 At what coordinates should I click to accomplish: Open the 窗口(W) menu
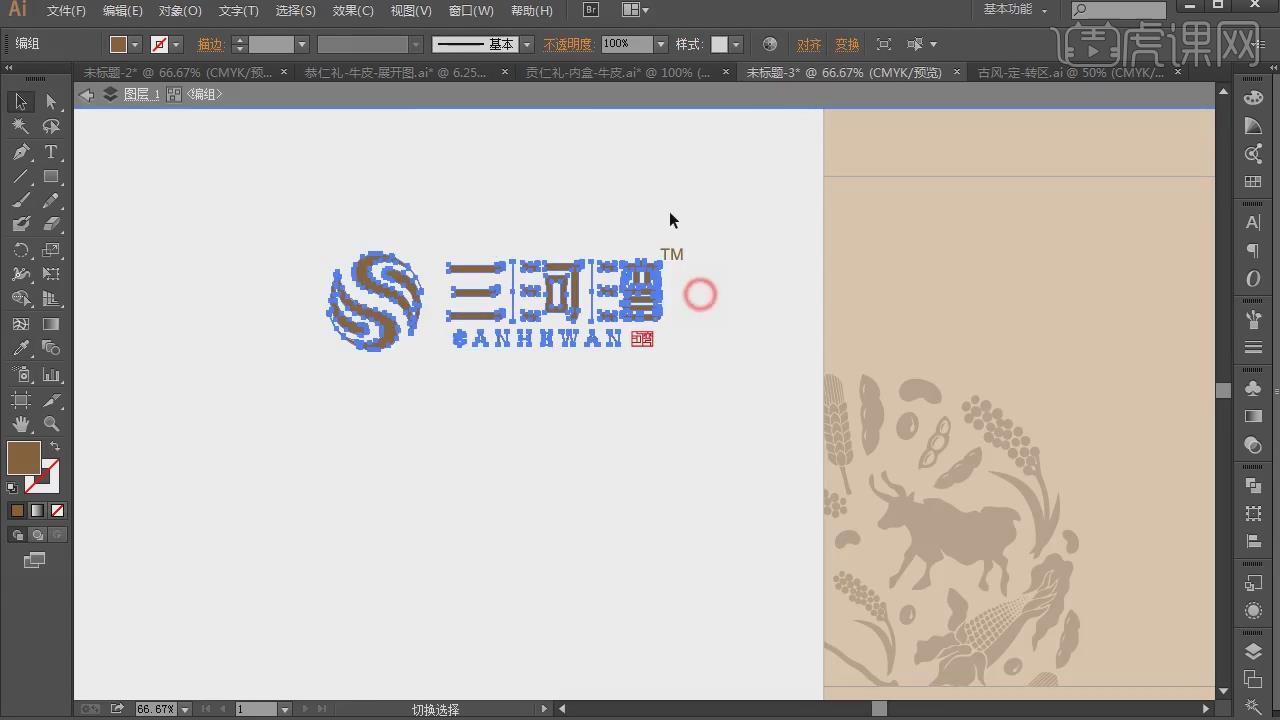coord(471,10)
